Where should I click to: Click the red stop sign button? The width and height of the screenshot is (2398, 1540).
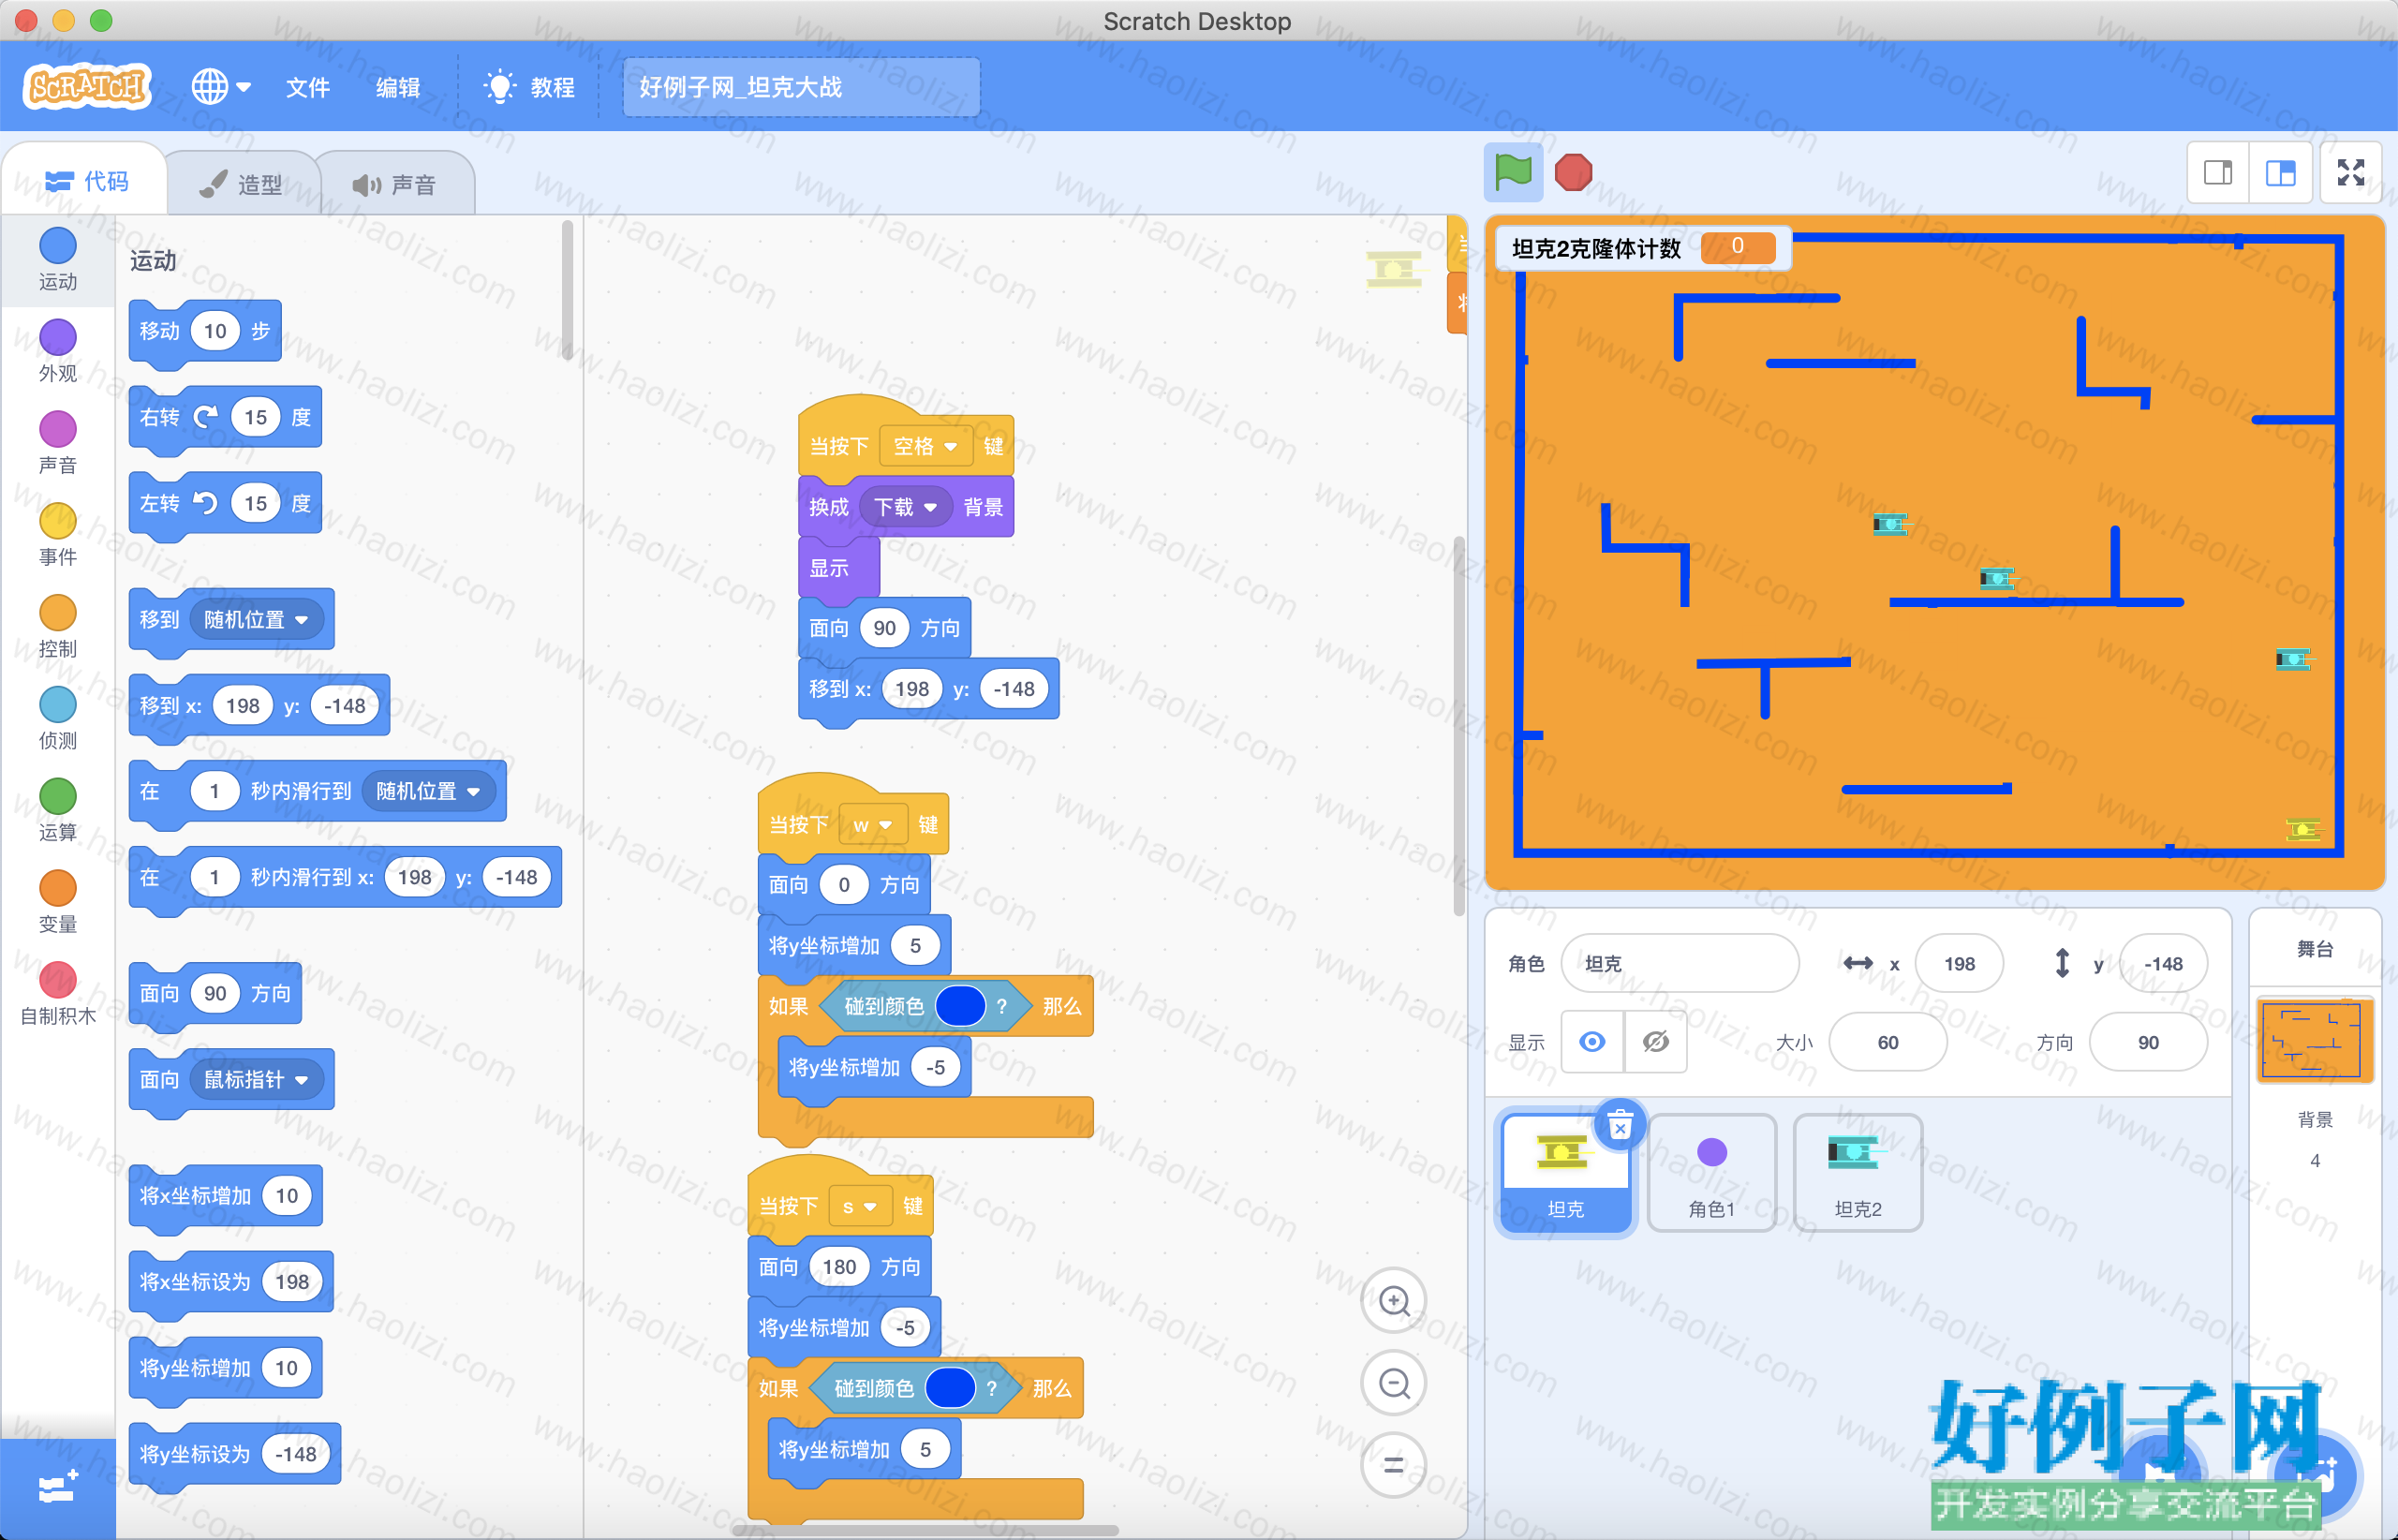(1573, 172)
